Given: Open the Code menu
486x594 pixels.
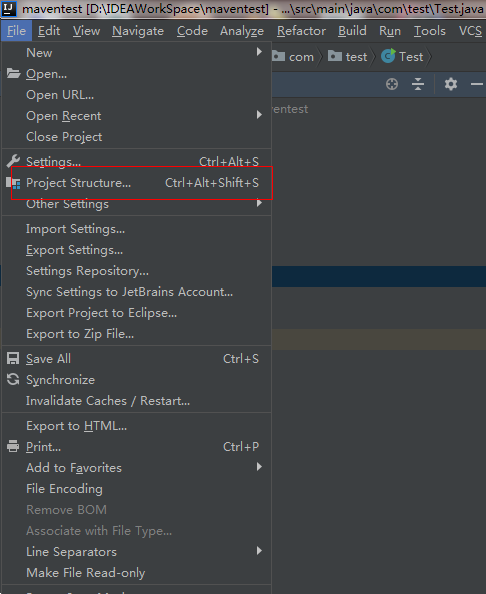Looking at the screenshot, I should pos(192,31).
